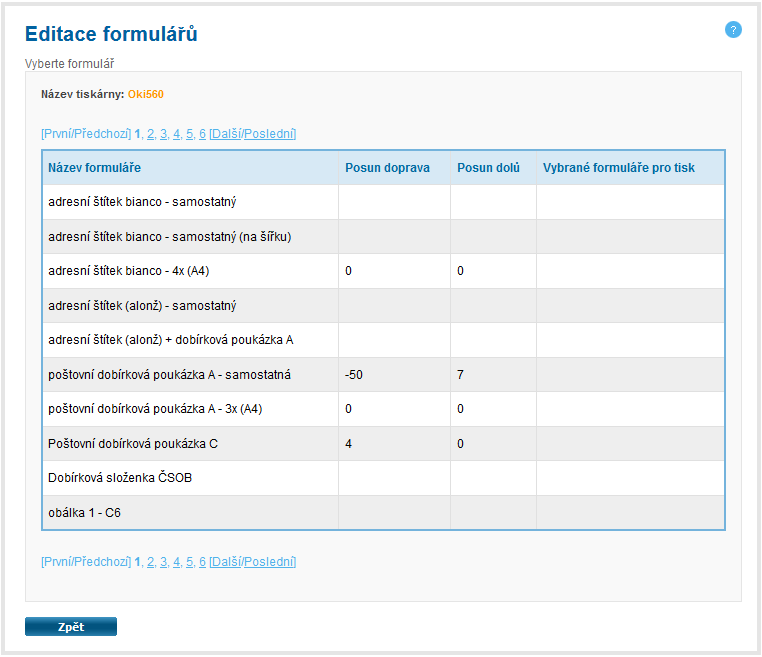Go to page 2 above the table
Screen dimensions: 762x657
pyautogui.click(x=150, y=134)
